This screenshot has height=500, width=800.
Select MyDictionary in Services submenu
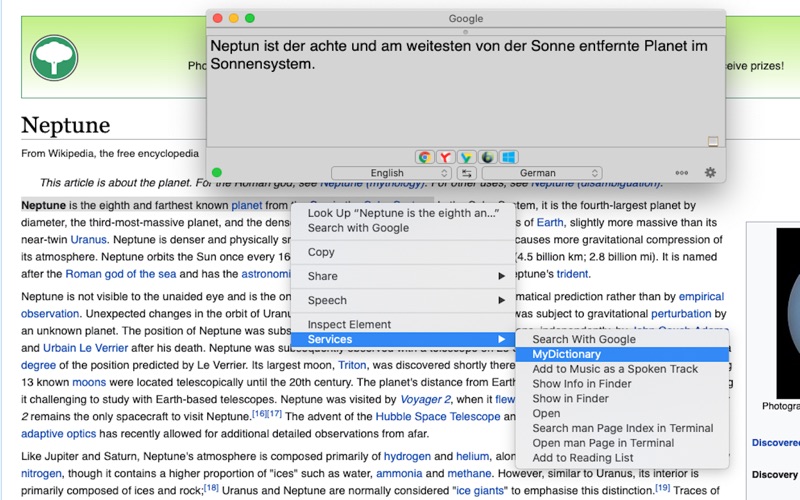[622, 354]
